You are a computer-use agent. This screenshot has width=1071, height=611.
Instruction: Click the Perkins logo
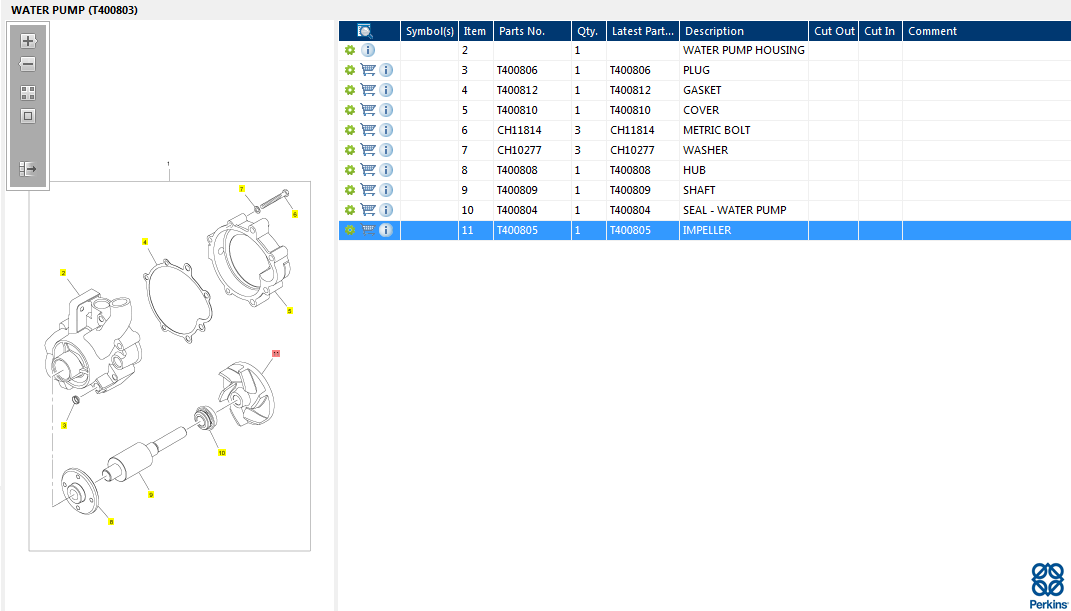pos(1047,586)
